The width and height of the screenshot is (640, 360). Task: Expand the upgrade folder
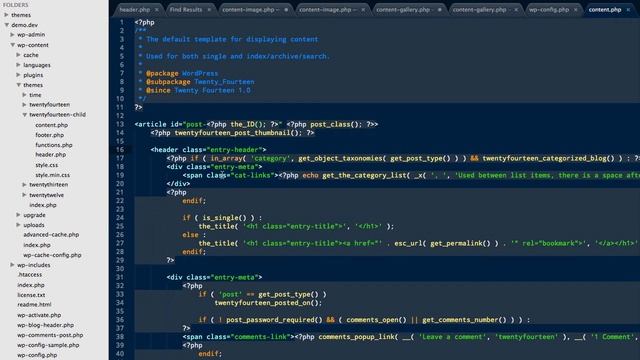[x=18, y=215]
